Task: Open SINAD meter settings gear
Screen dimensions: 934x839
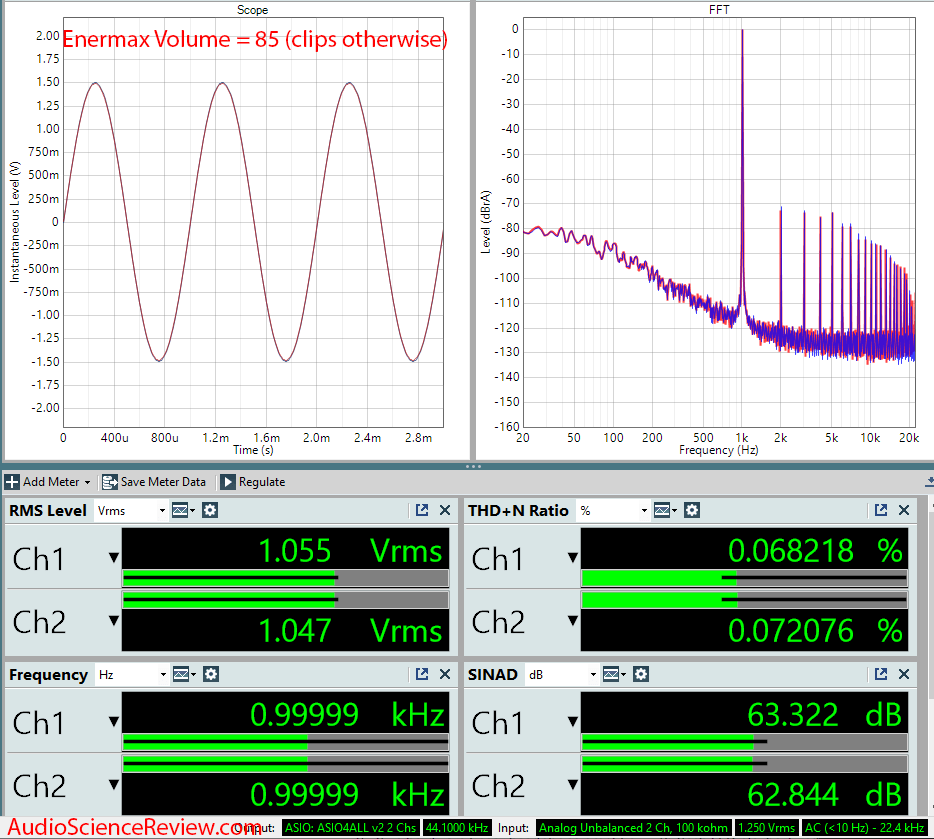Action: [641, 674]
